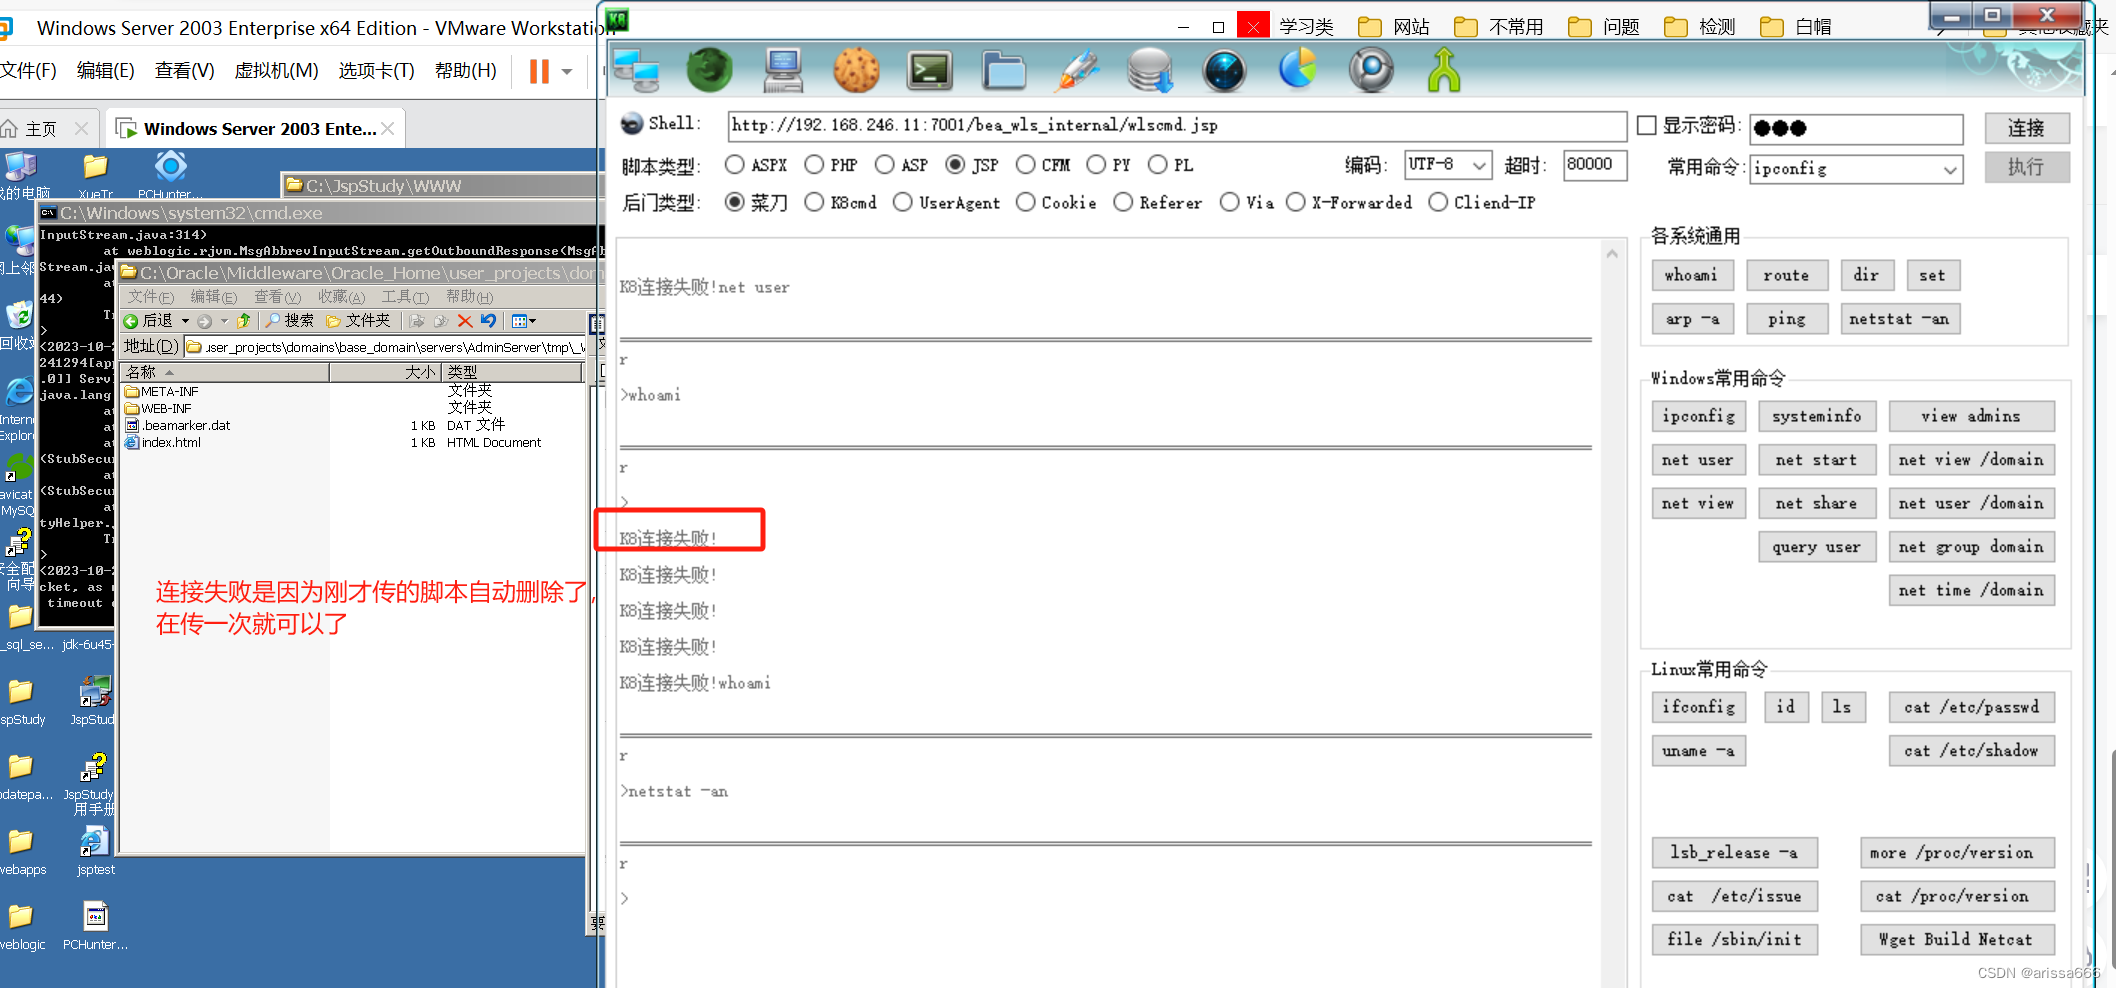
Task: Click the silver webcam lens icon
Action: (1371, 71)
